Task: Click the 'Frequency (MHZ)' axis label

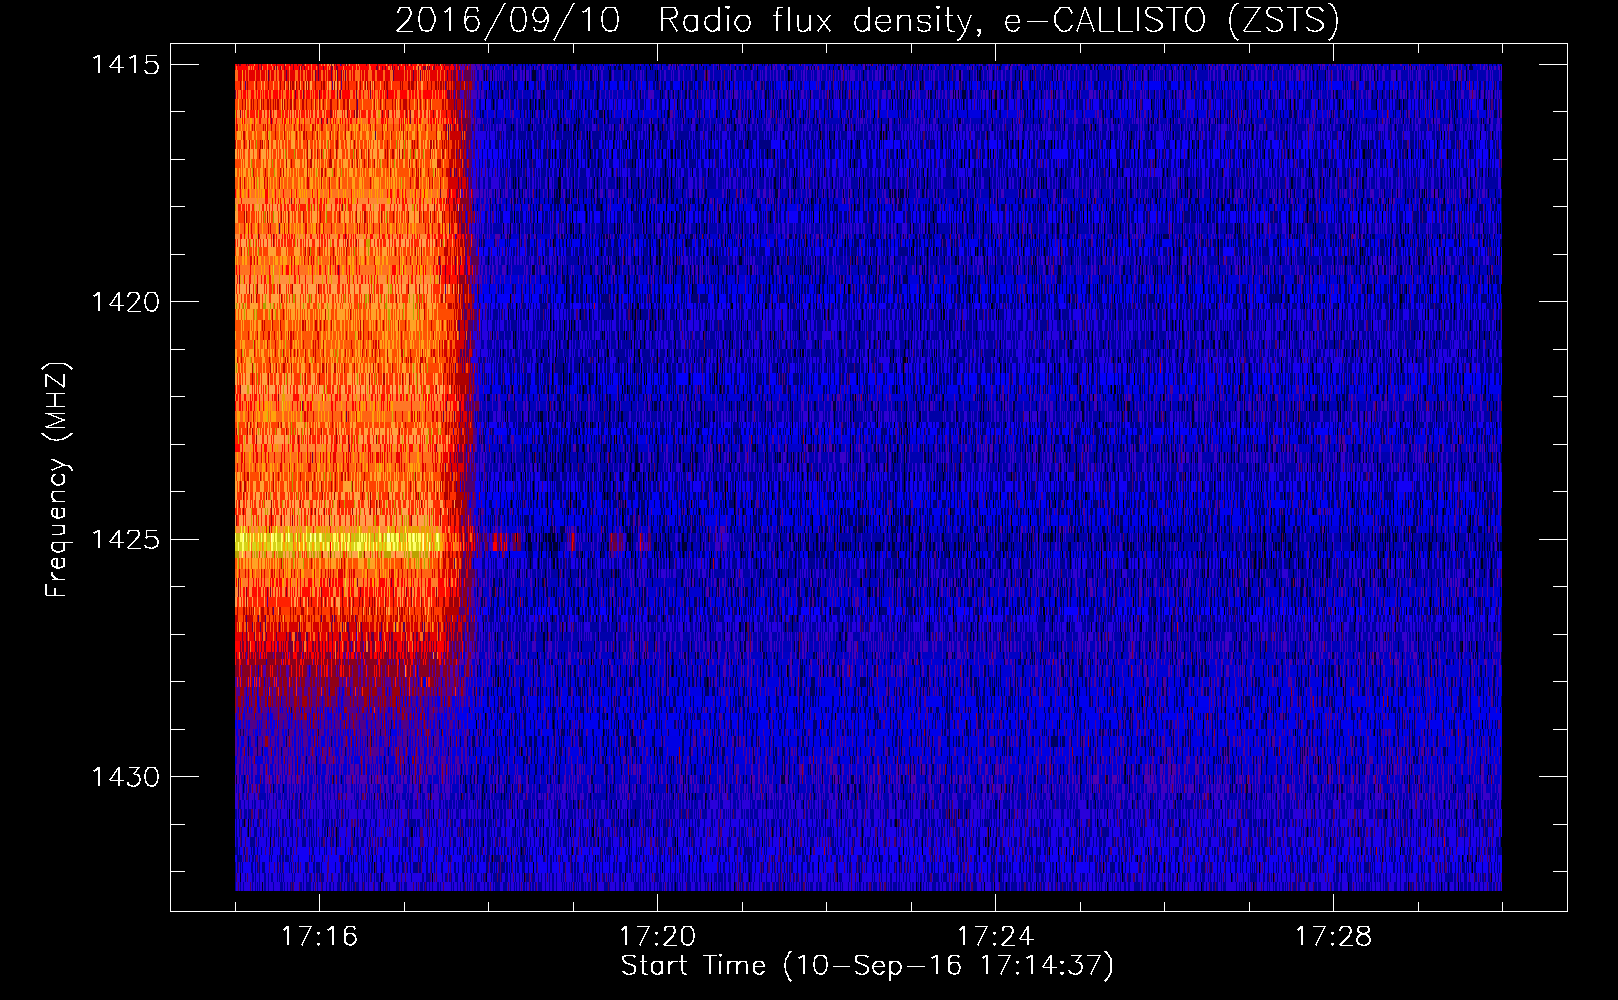Action: click(57, 480)
